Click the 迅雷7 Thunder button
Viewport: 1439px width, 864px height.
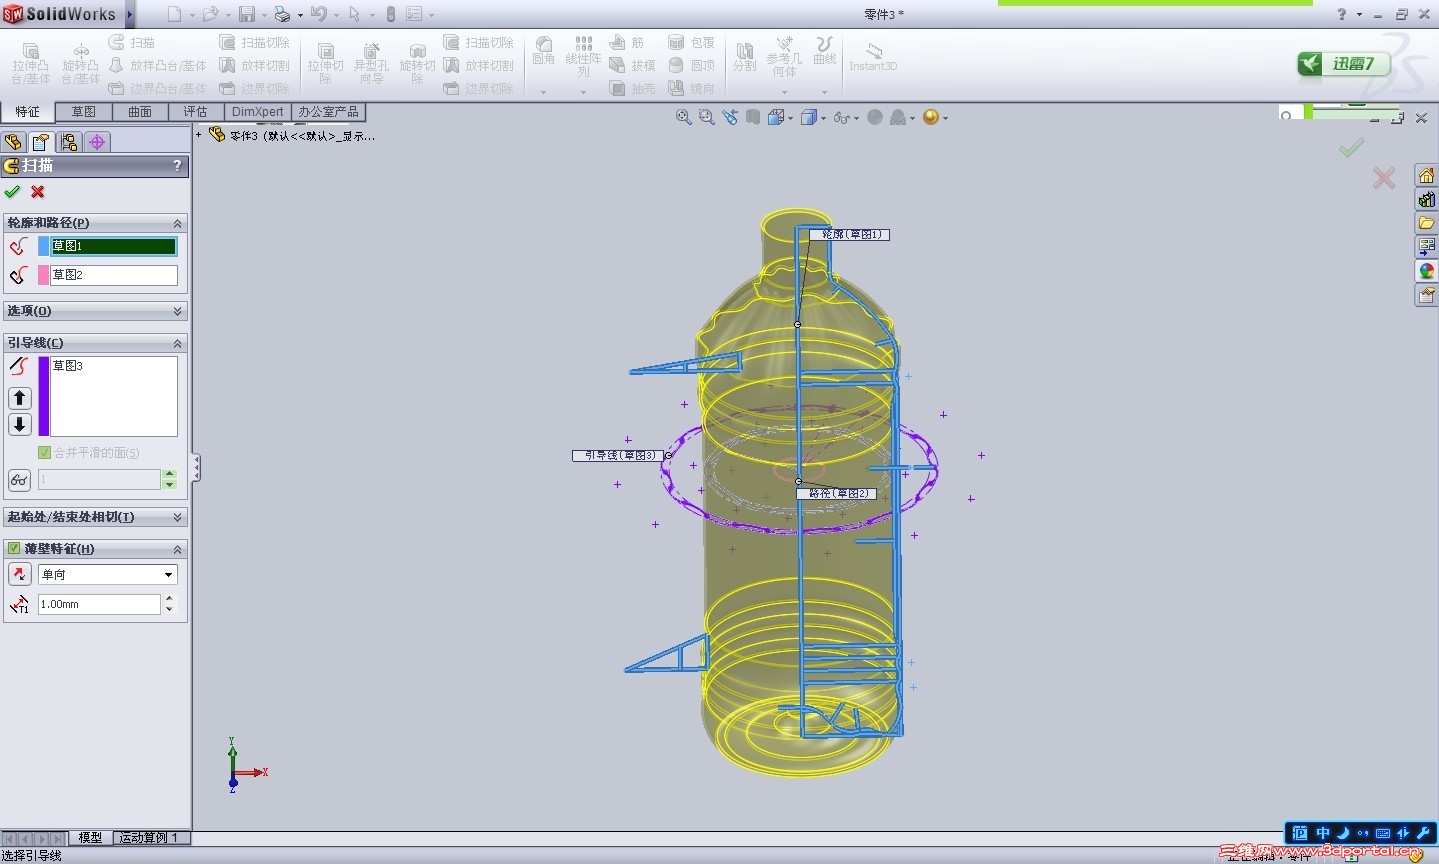[1344, 64]
